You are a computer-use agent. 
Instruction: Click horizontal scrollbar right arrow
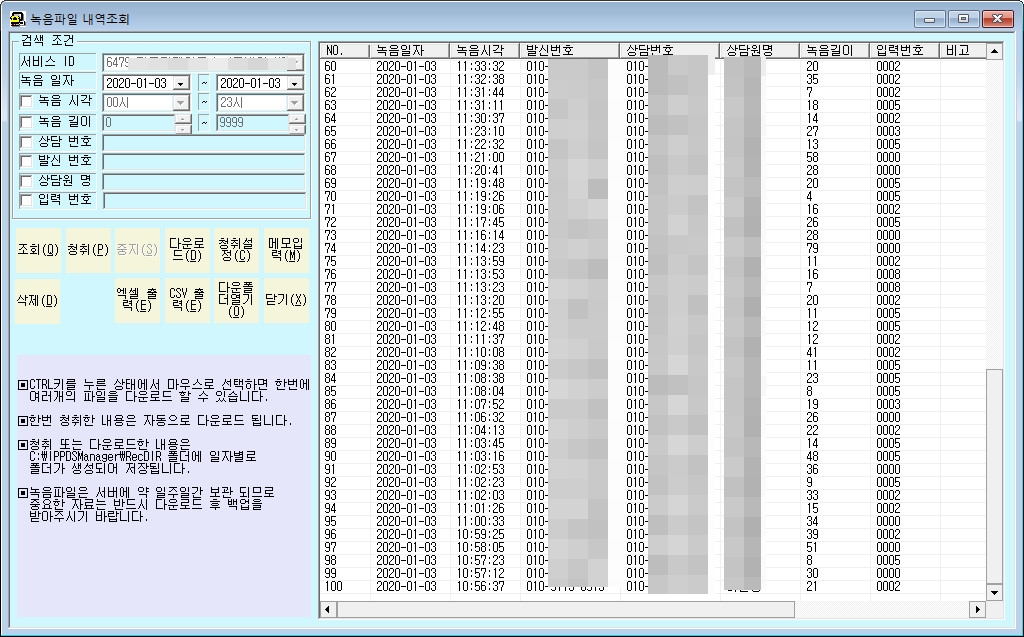977,610
